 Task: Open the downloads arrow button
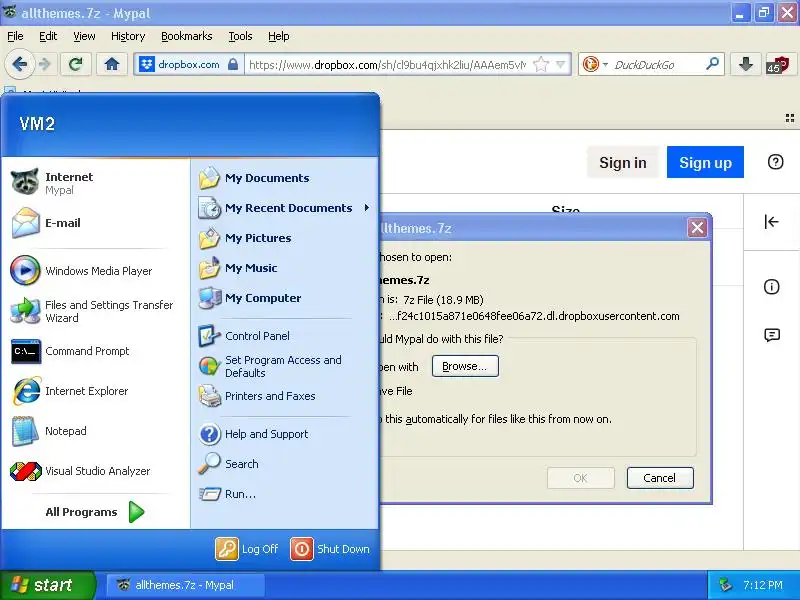[x=746, y=64]
